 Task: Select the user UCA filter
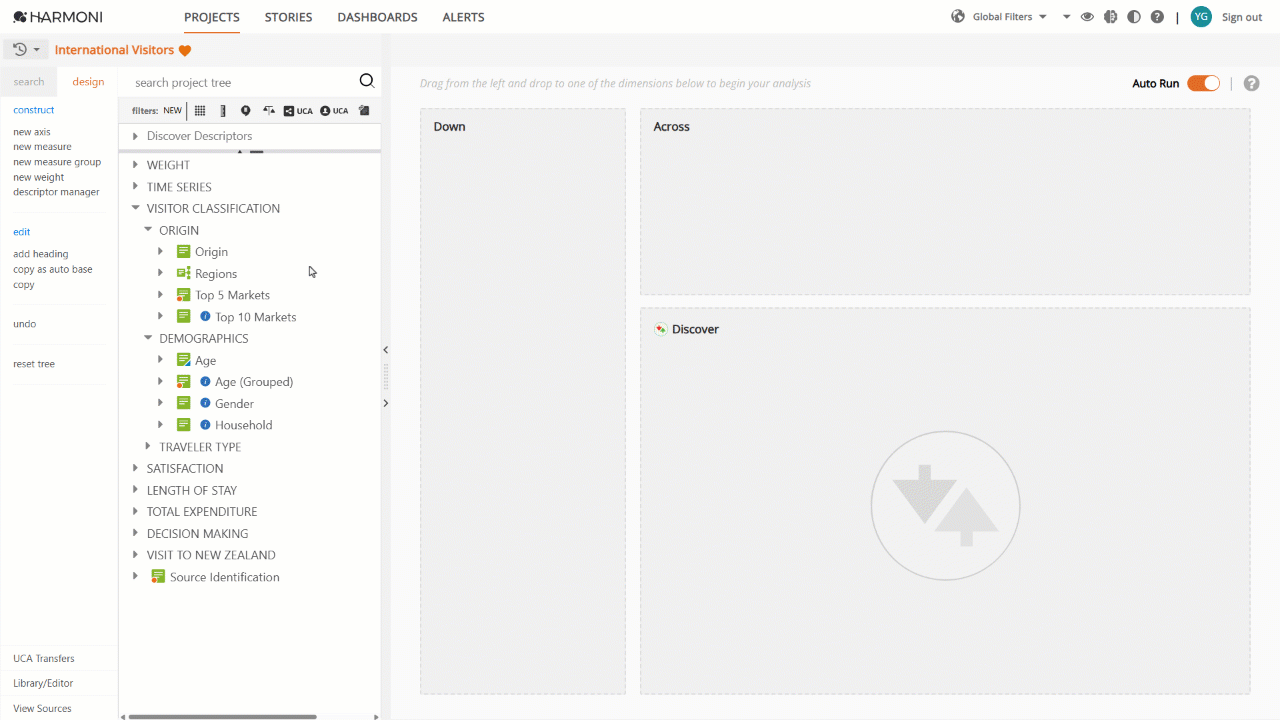click(x=334, y=111)
